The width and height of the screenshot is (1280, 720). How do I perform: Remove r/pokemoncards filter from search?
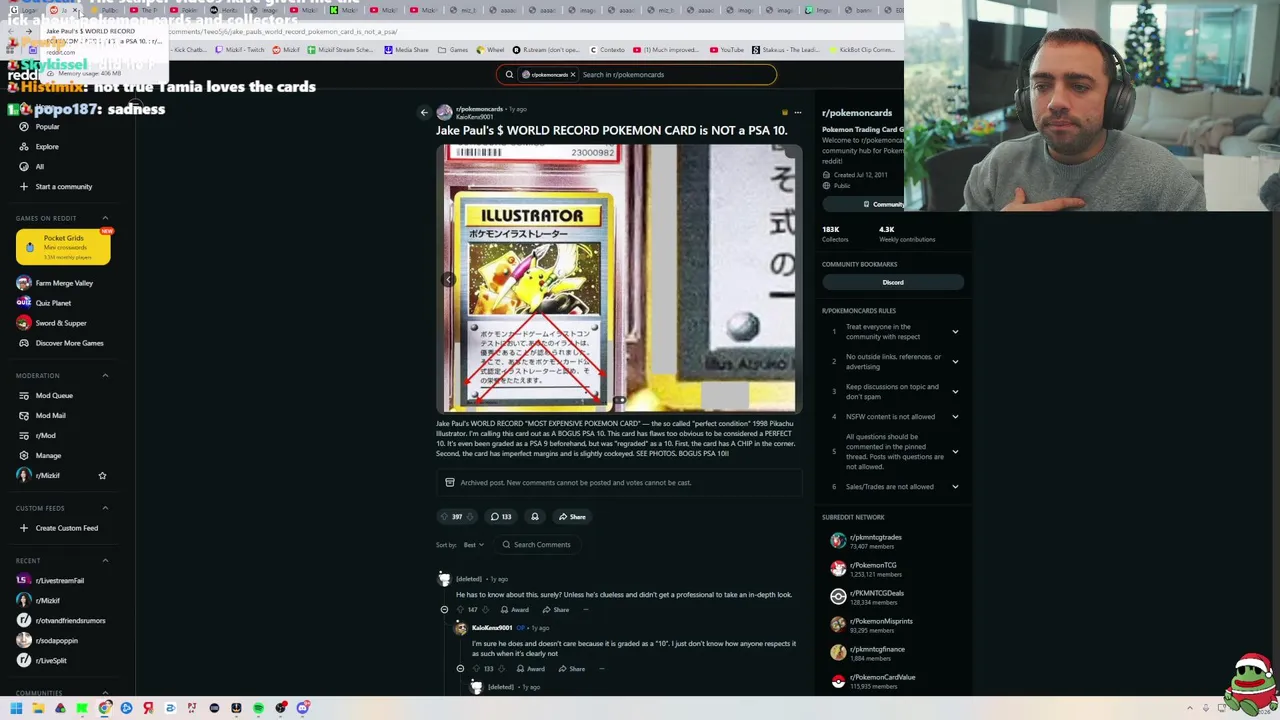573,74
